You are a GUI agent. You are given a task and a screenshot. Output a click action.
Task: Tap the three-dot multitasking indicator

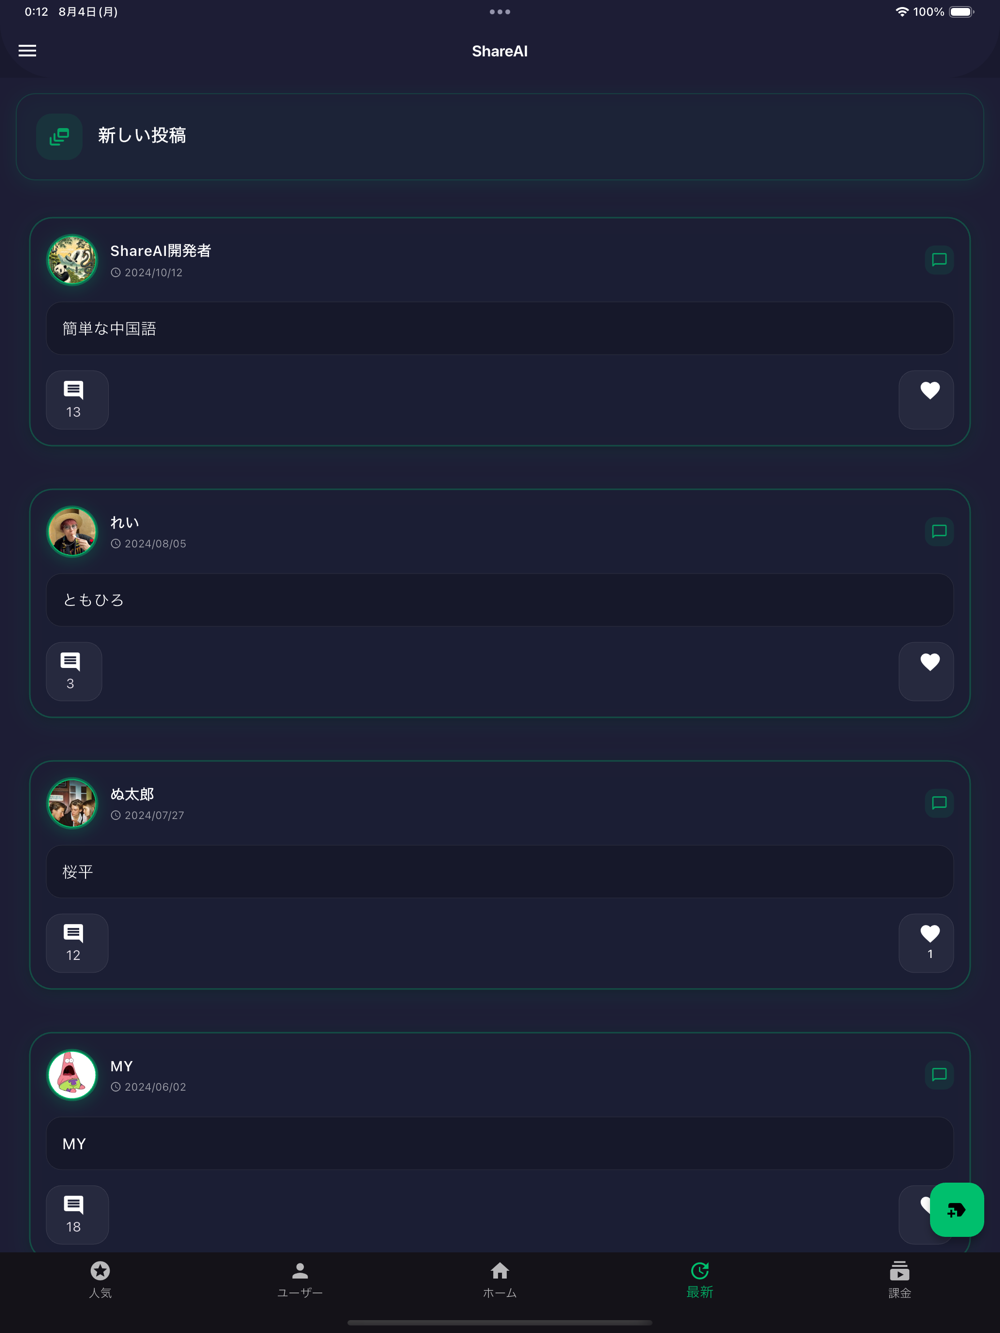coord(500,12)
